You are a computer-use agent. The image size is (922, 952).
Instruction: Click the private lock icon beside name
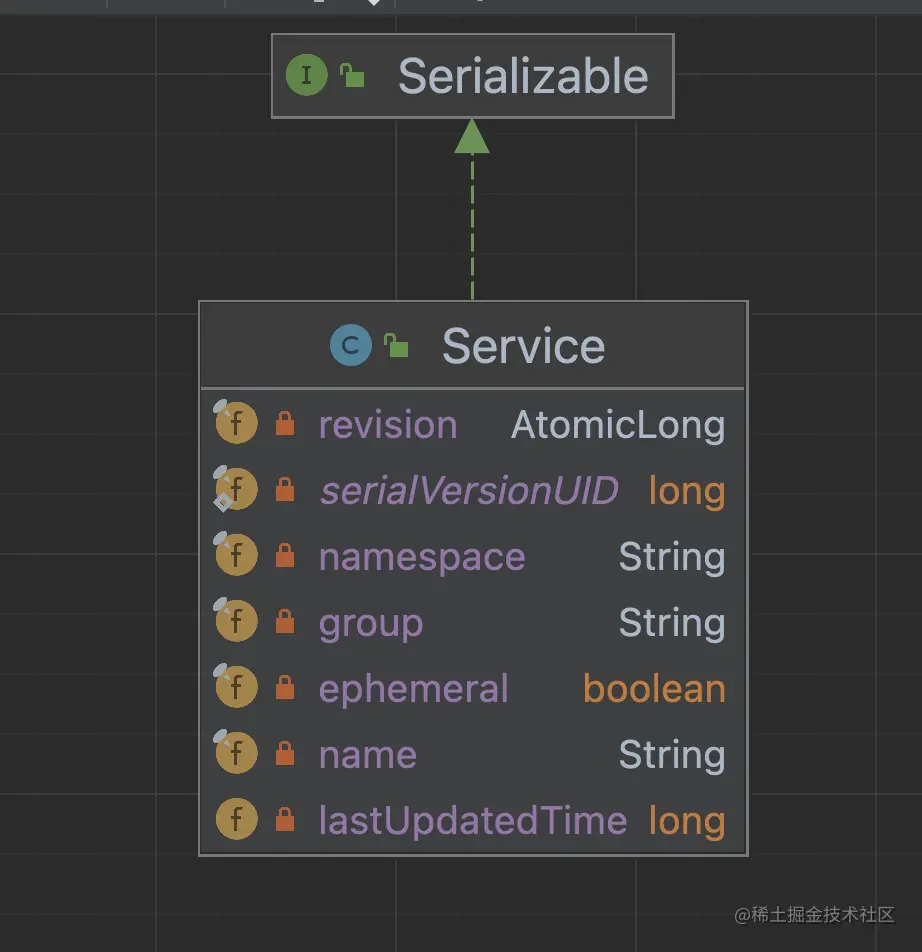(x=285, y=754)
